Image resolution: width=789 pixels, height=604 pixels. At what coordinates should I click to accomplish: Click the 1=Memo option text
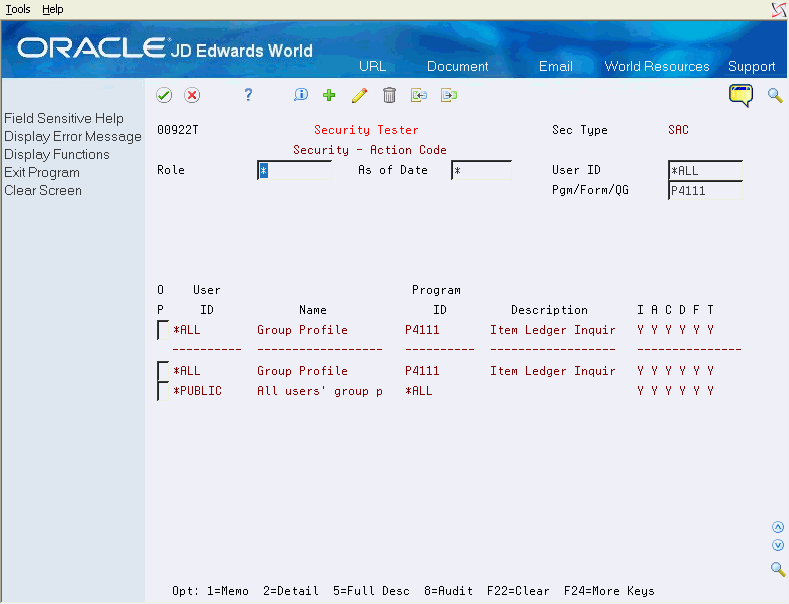(227, 591)
